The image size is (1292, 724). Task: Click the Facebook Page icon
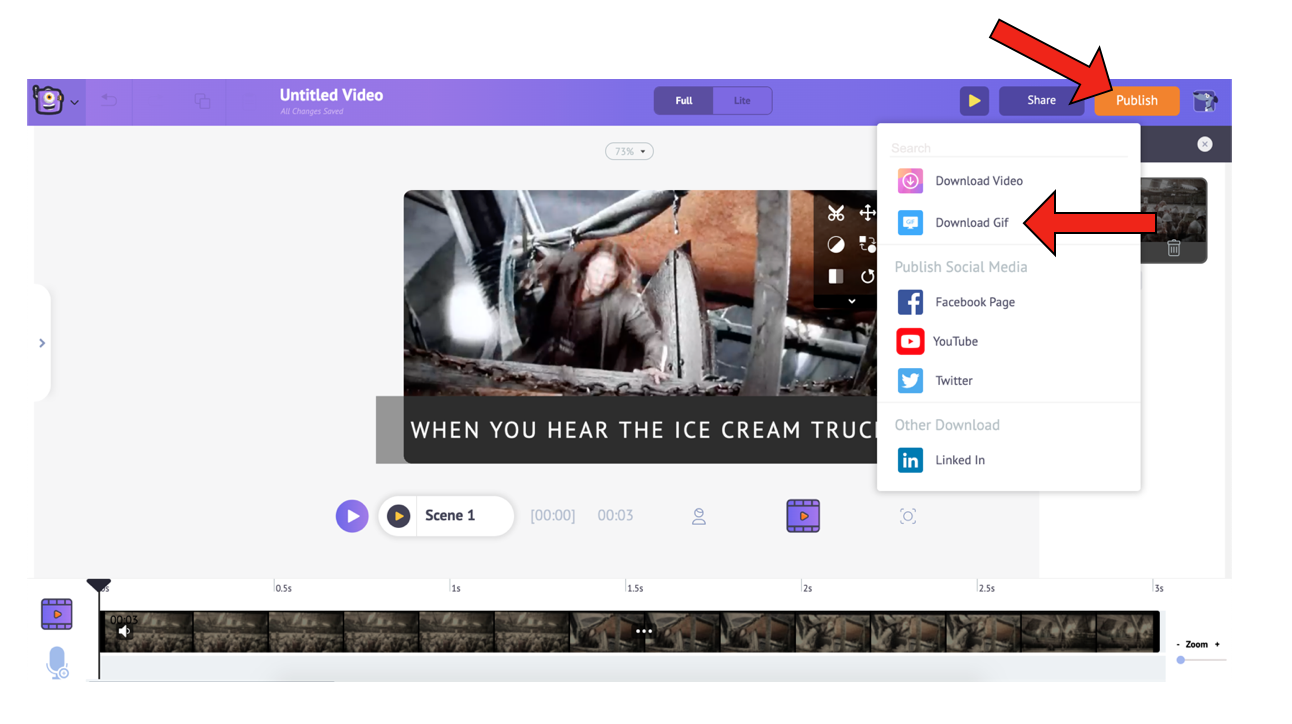(910, 302)
